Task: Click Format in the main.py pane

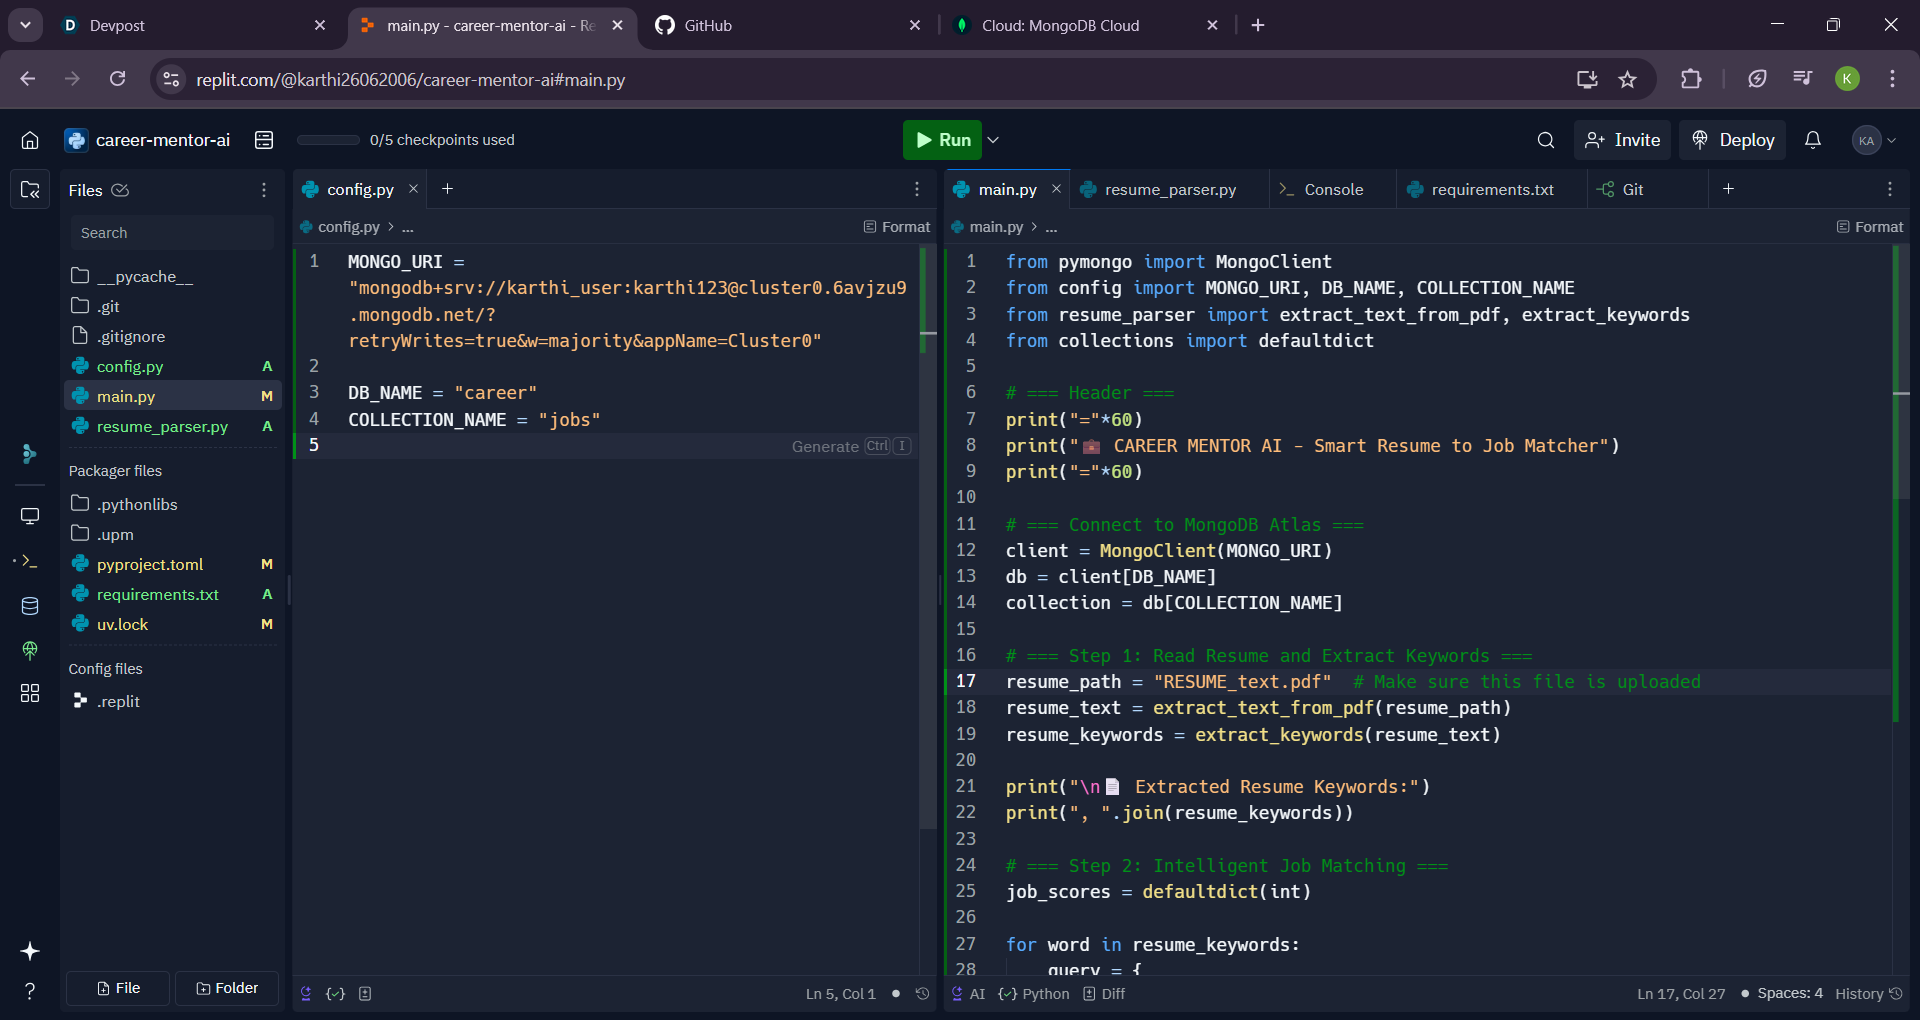Action: pos(1870,227)
